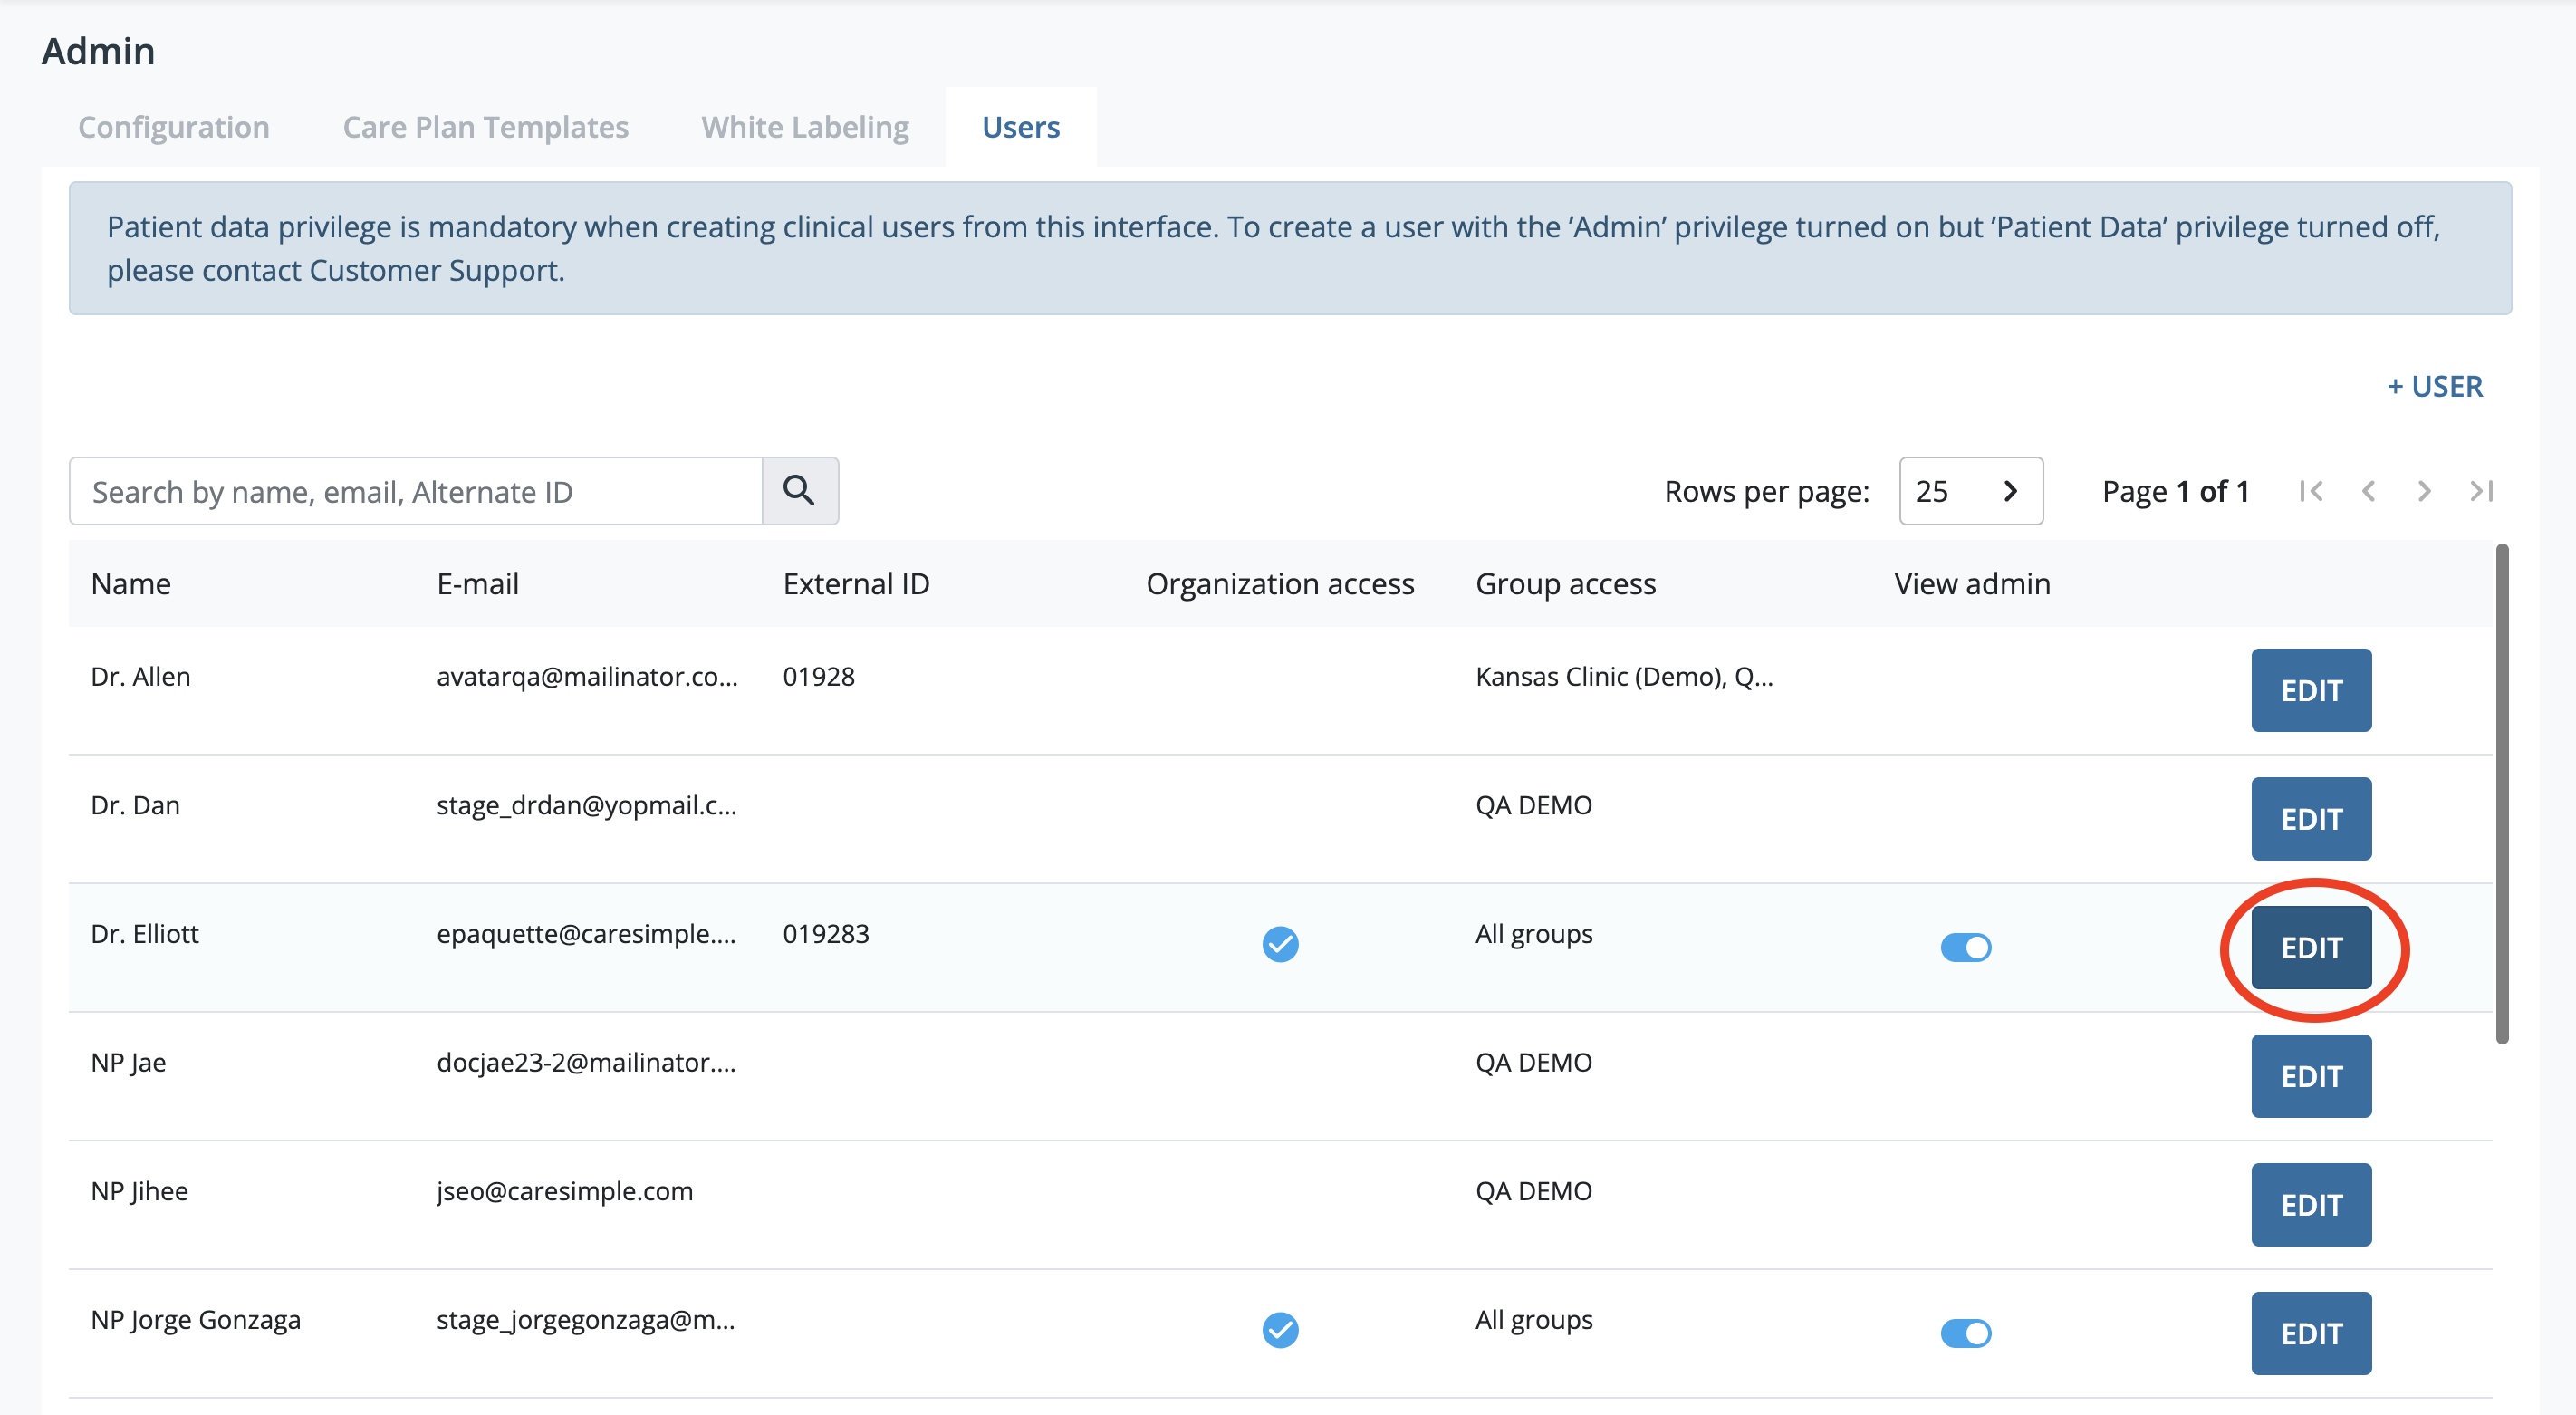
Task: Go to next page arrow icon
Action: 2424,491
